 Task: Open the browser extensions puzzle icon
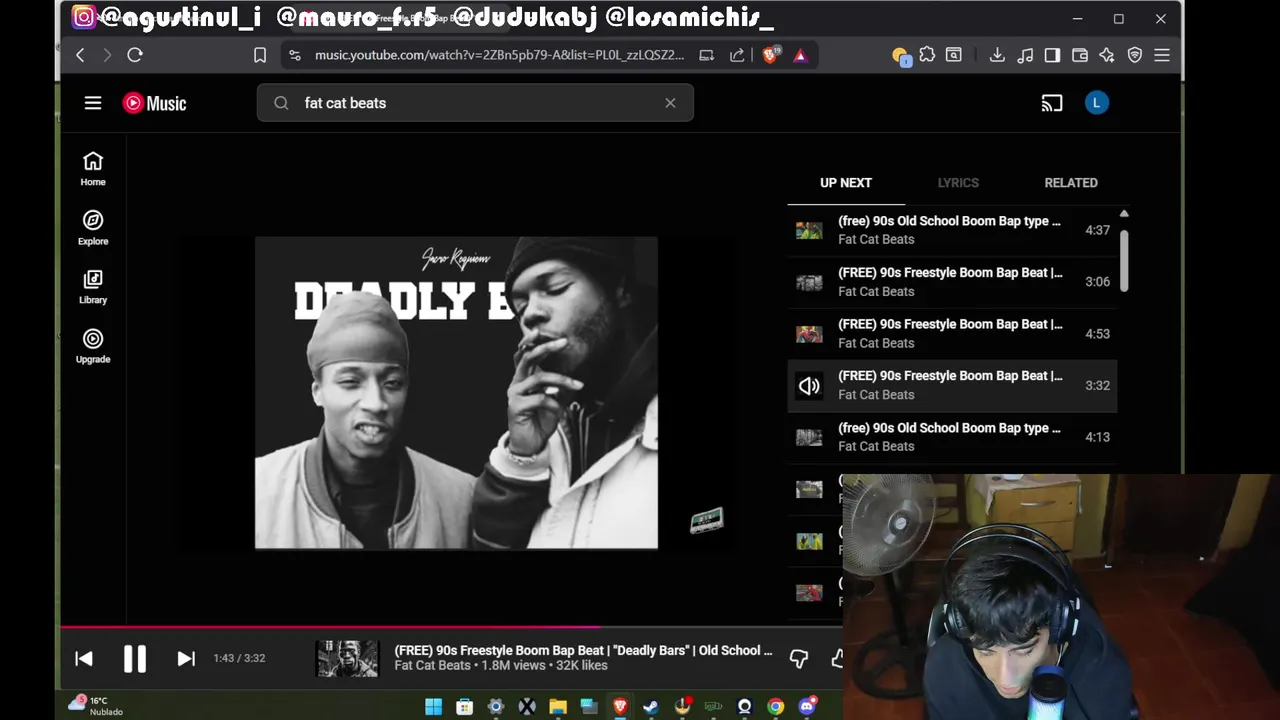927,55
